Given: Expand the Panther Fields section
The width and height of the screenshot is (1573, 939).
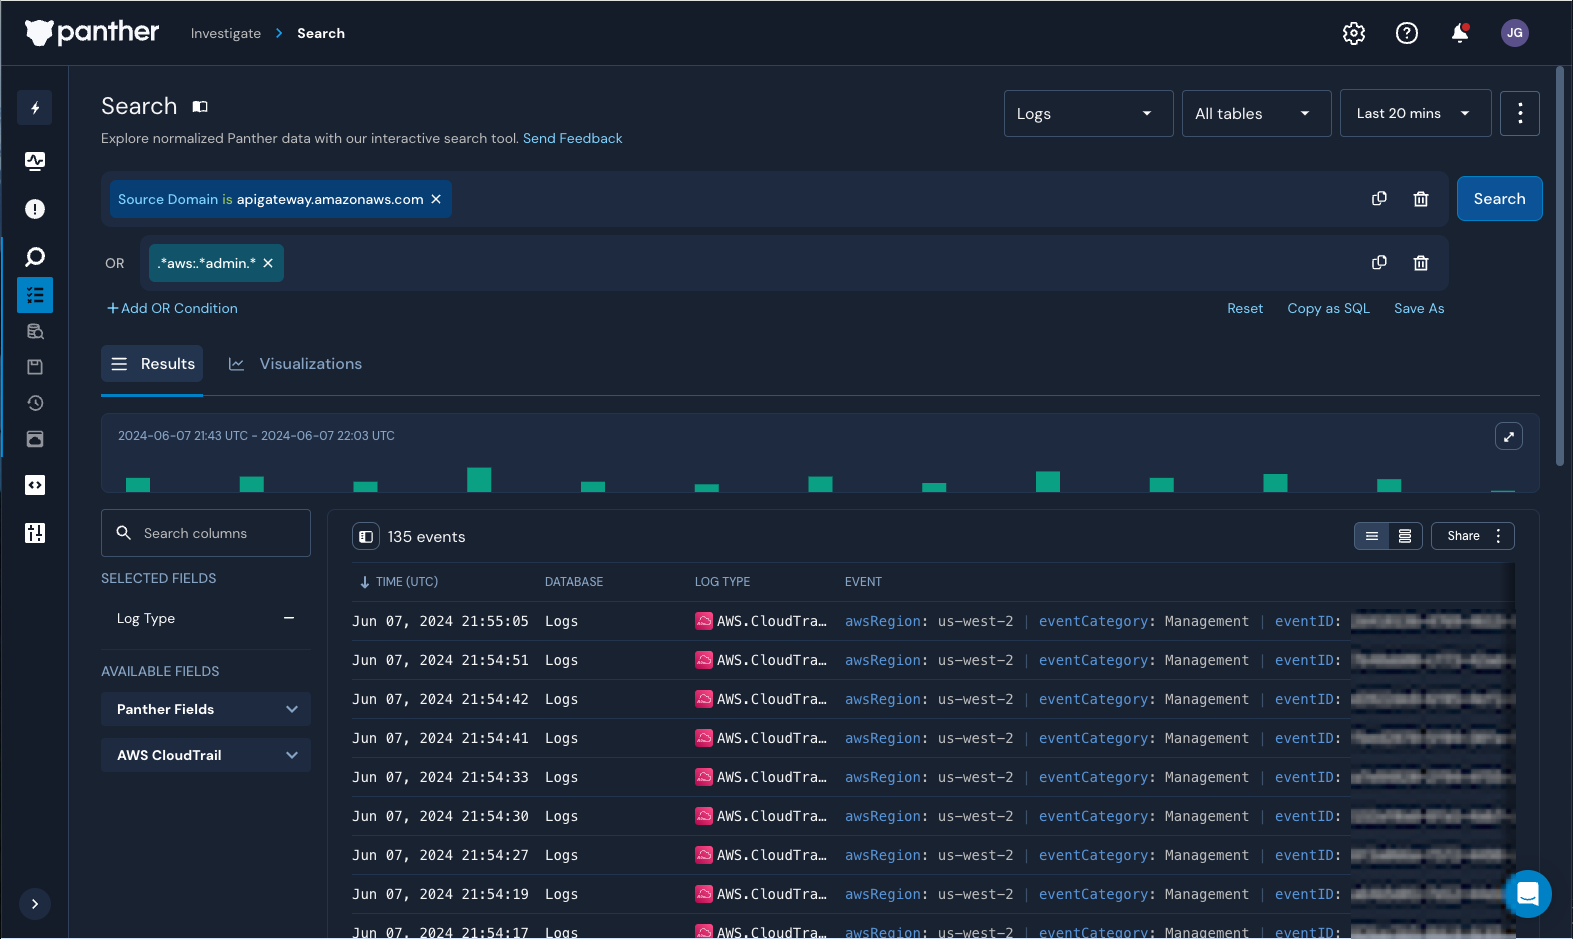Looking at the screenshot, I should point(206,709).
